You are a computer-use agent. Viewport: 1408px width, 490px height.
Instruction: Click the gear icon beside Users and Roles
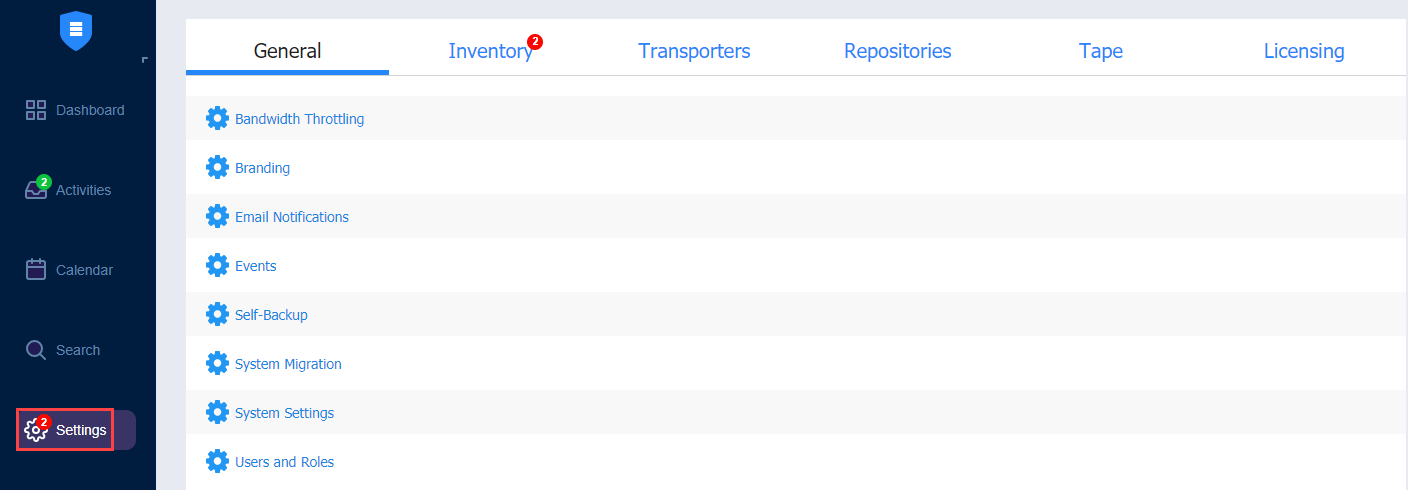click(217, 461)
